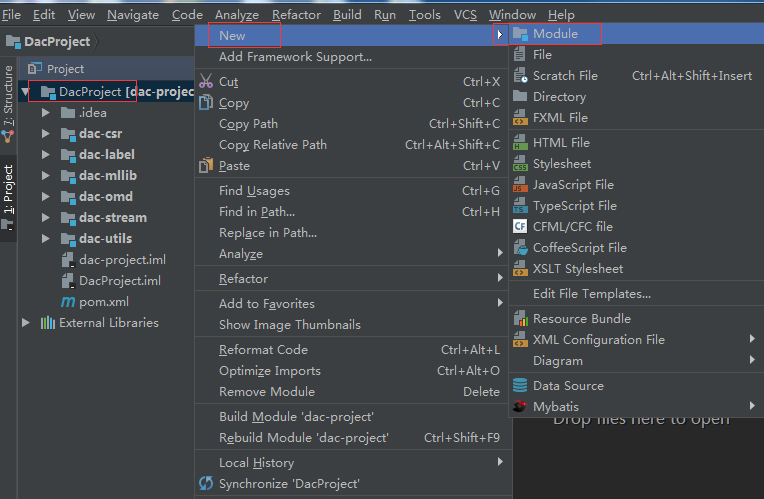This screenshot has height=499, width=764.
Task: Click the Module folder icon in submenu
Action: click(x=520, y=34)
